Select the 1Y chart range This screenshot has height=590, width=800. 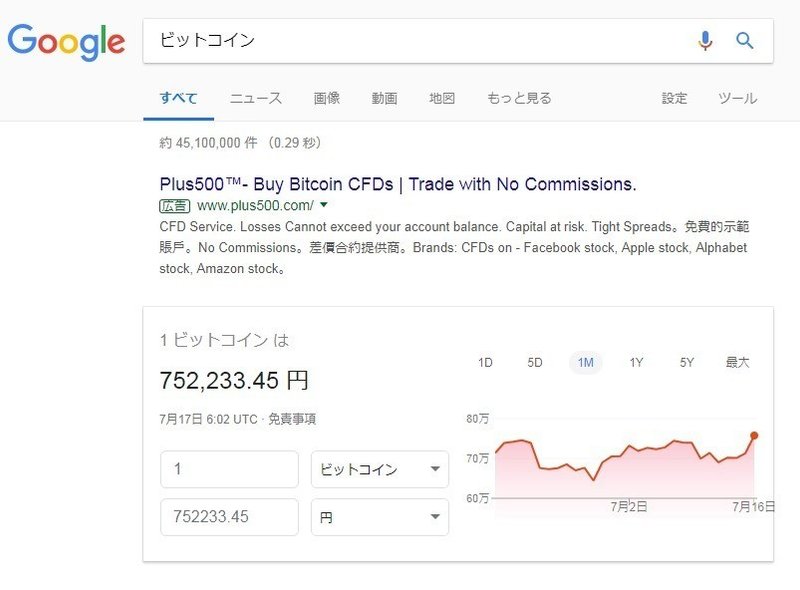coord(636,363)
